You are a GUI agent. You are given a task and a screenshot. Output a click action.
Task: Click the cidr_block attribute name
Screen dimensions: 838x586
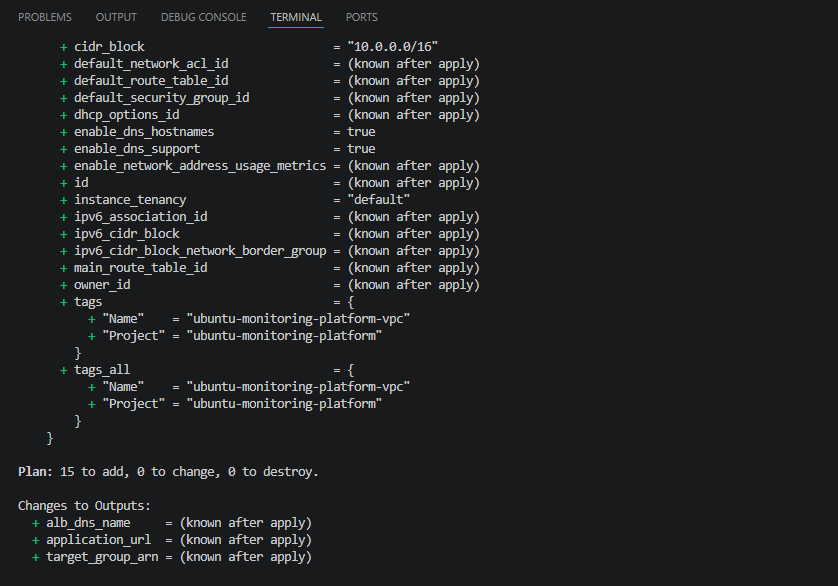(109, 47)
